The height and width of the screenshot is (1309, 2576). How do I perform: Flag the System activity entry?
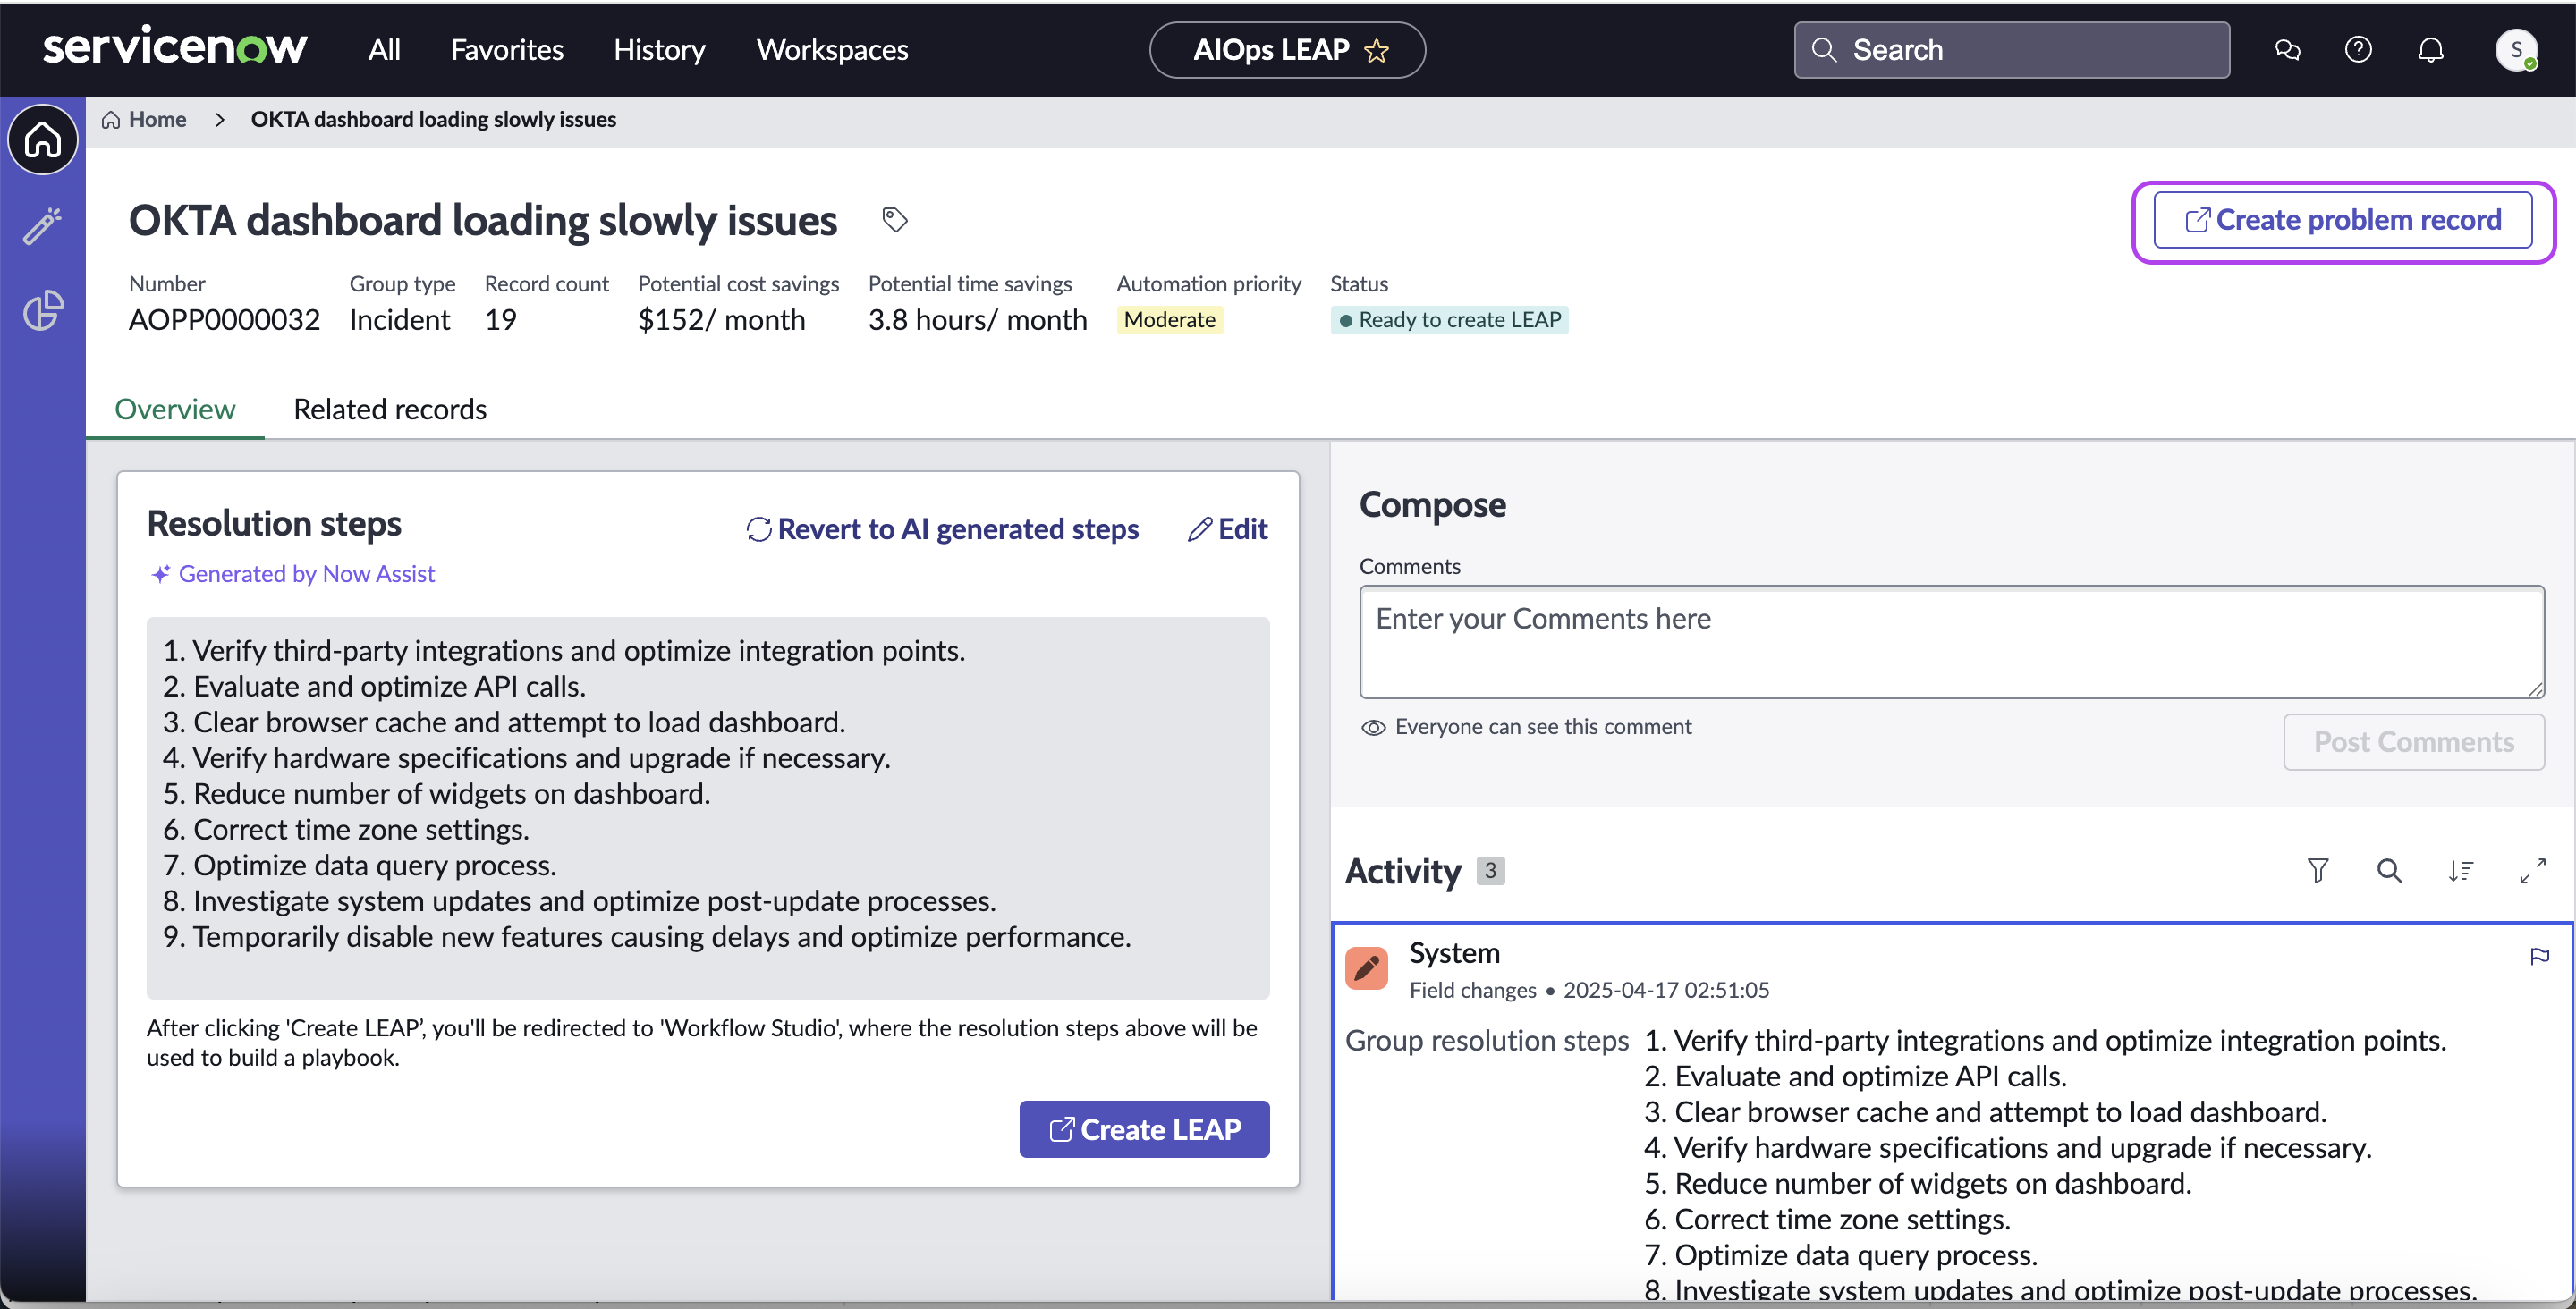coord(2539,956)
